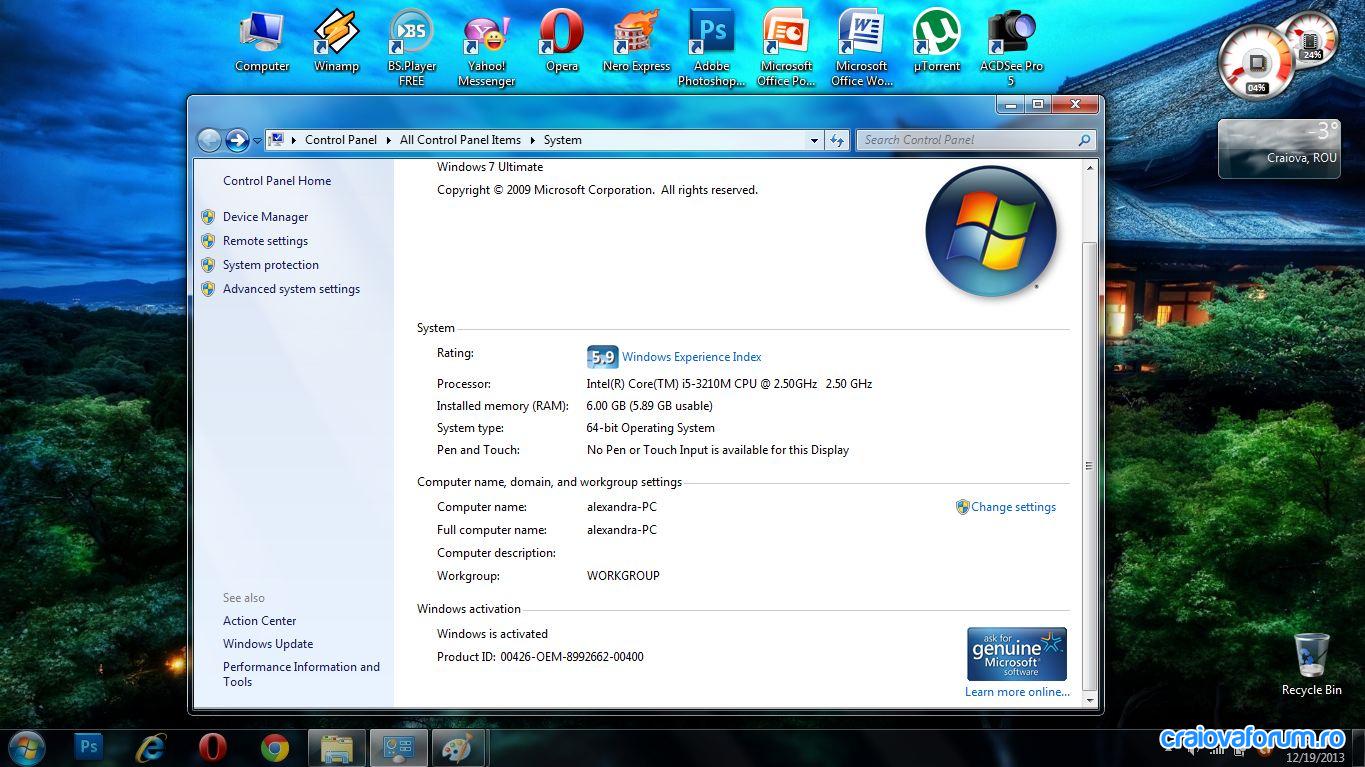Select the System breadcrumb item
This screenshot has height=767, width=1365.
[x=562, y=140]
